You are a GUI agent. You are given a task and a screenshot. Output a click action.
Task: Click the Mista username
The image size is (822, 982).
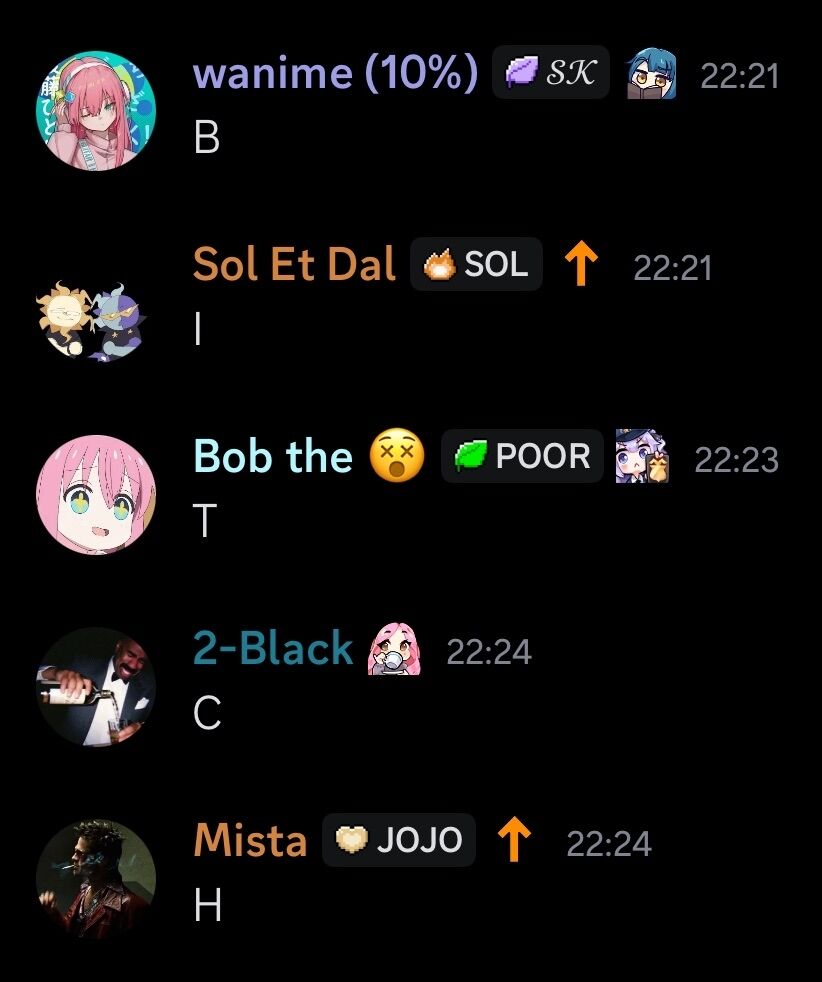coord(250,840)
